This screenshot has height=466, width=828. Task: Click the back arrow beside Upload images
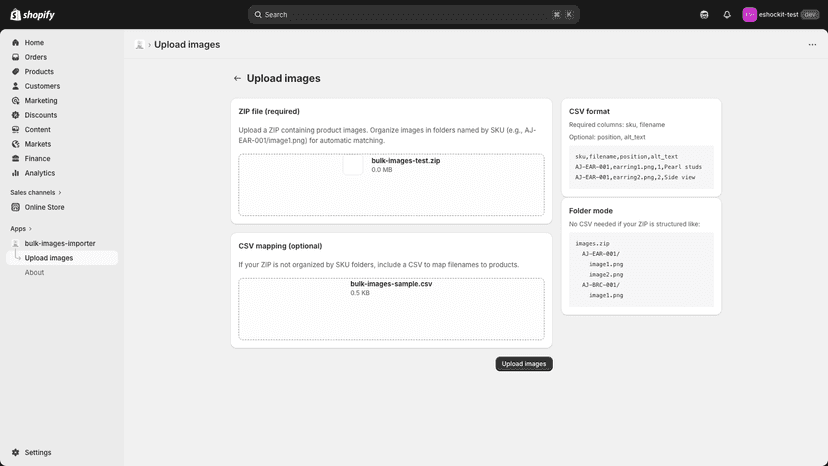point(237,78)
